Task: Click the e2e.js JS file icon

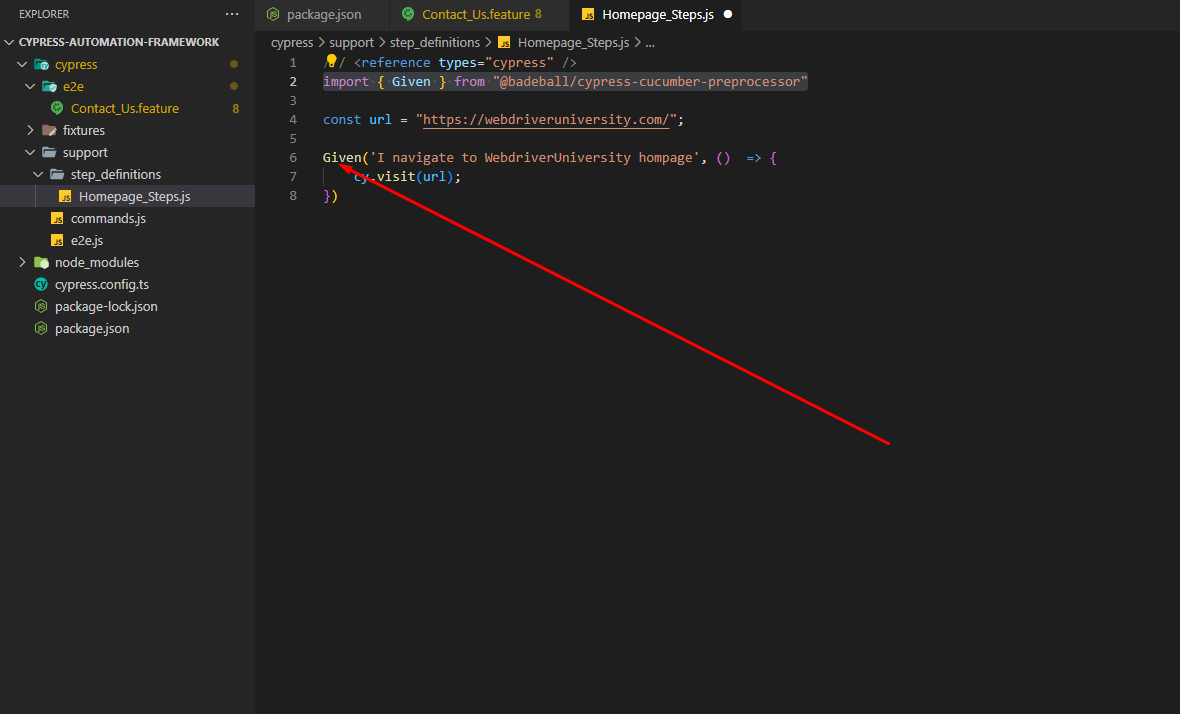Action: coord(57,241)
